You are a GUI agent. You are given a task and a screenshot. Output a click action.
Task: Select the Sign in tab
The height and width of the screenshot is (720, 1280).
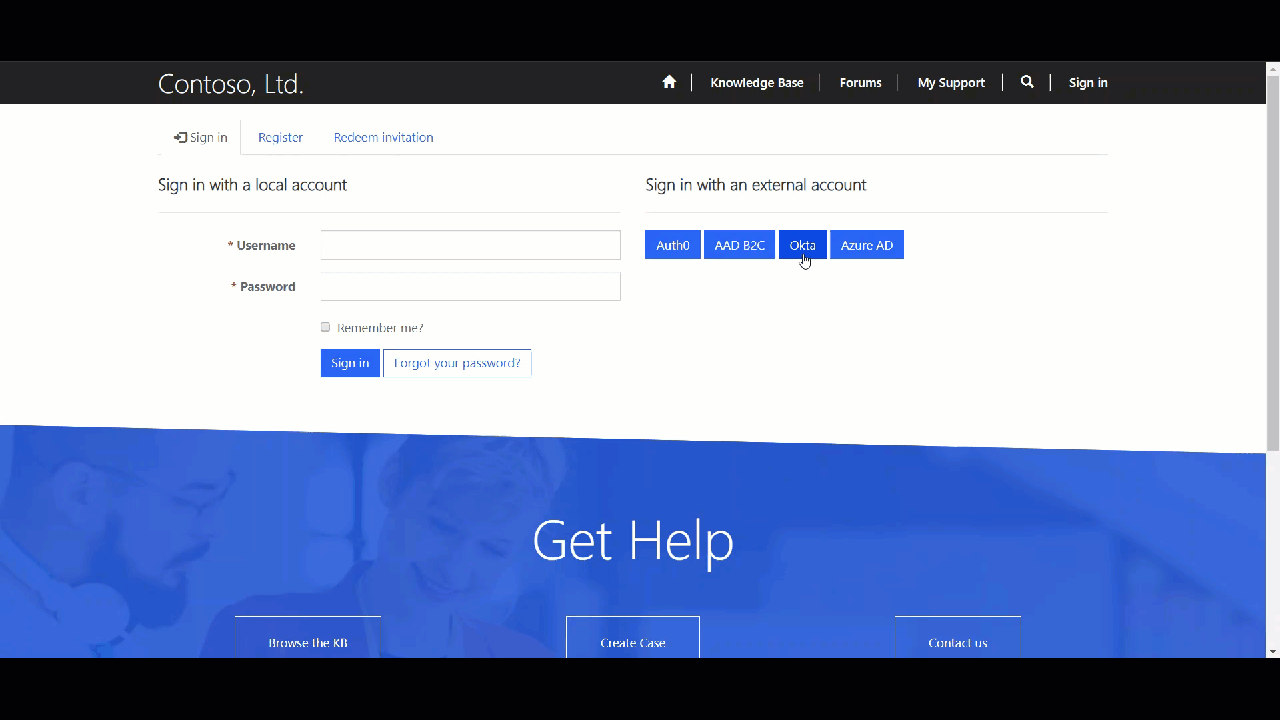tap(201, 138)
